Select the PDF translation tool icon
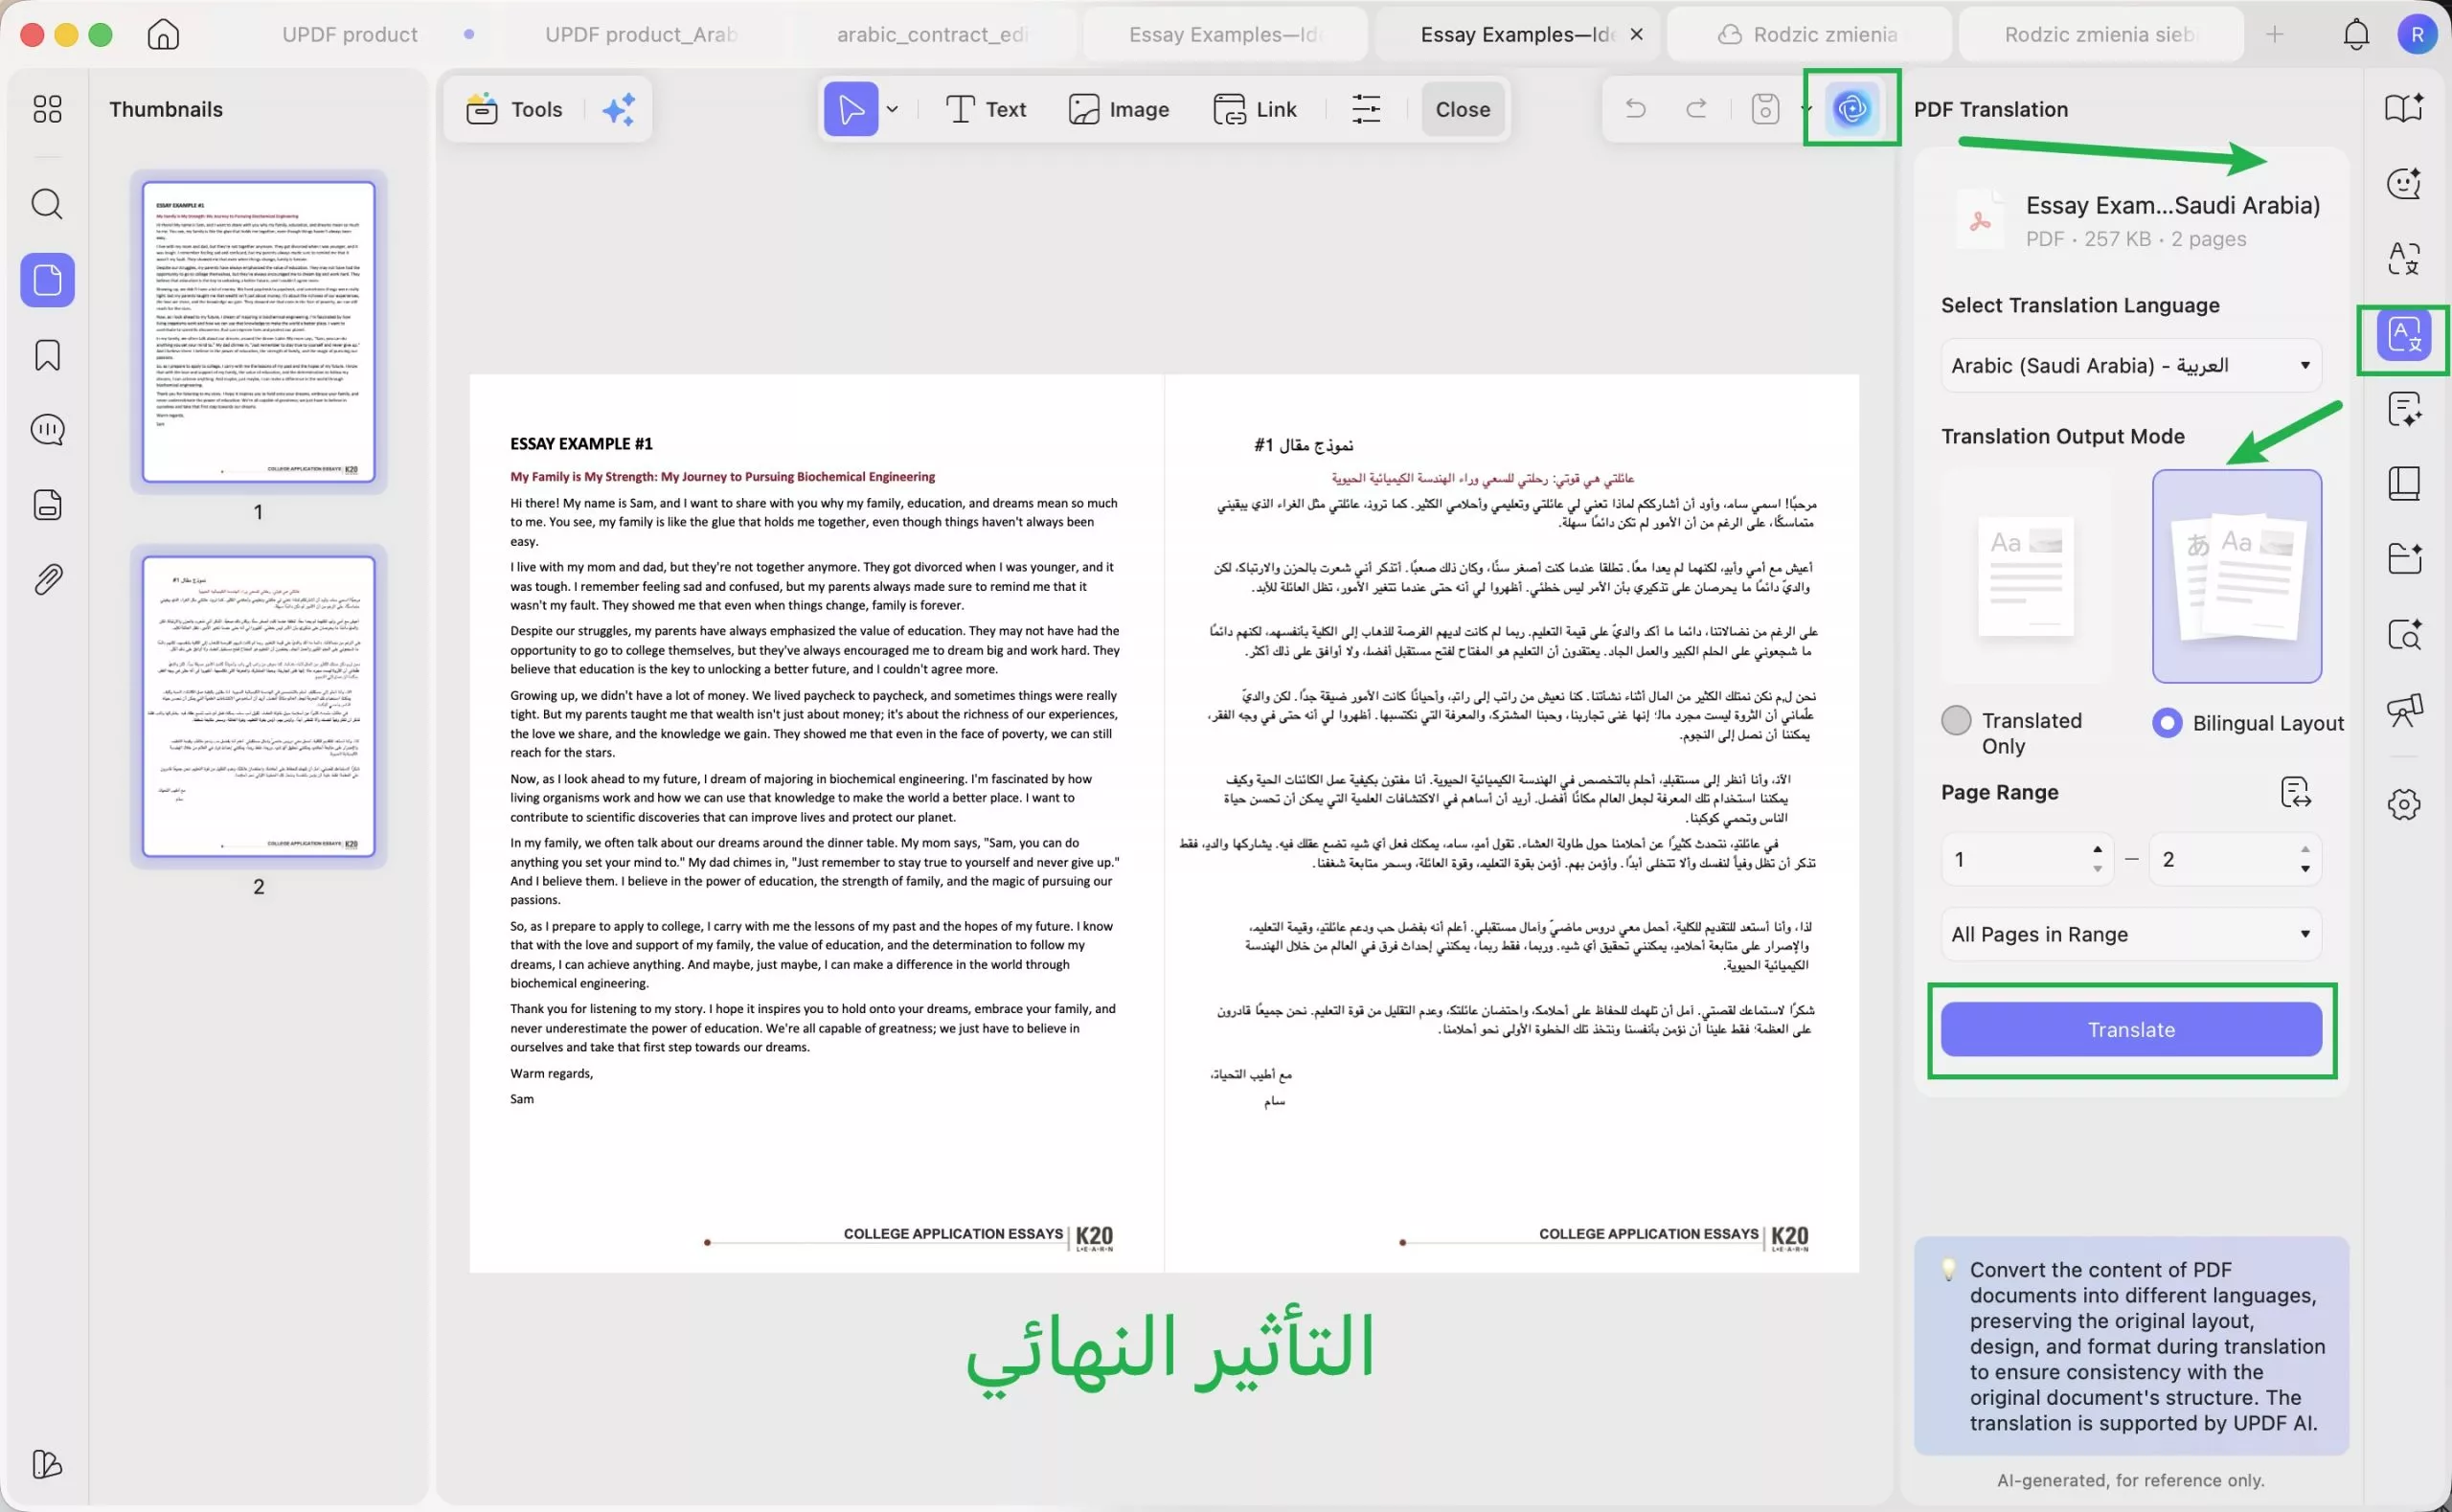Image resolution: width=2452 pixels, height=1512 pixels. [2404, 335]
